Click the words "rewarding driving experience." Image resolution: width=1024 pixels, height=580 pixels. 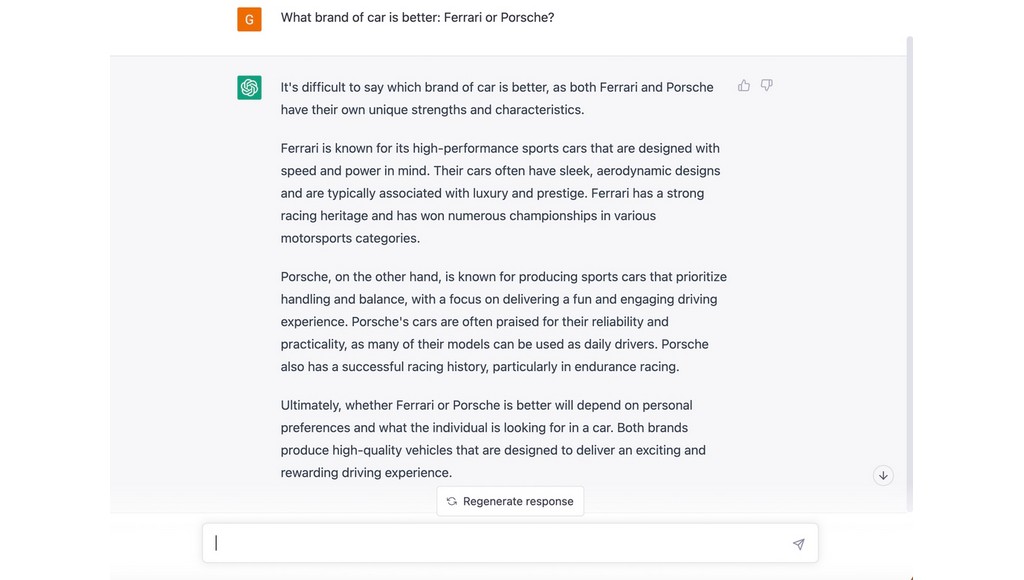point(366,472)
